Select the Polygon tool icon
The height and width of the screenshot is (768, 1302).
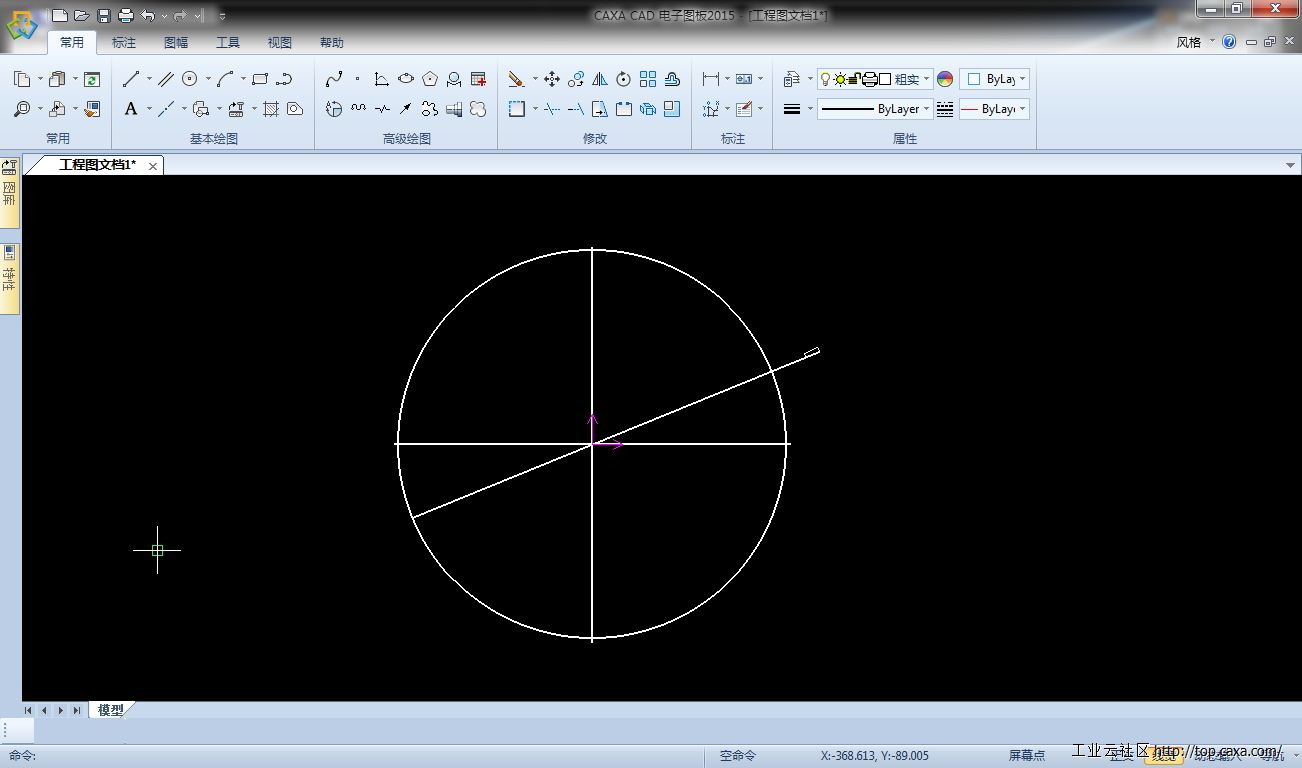(430, 79)
